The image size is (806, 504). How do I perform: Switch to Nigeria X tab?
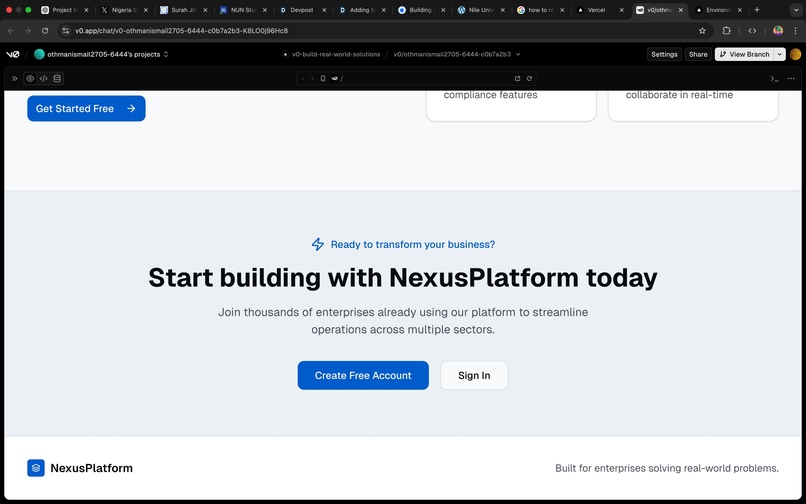click(x=123, y=10)
